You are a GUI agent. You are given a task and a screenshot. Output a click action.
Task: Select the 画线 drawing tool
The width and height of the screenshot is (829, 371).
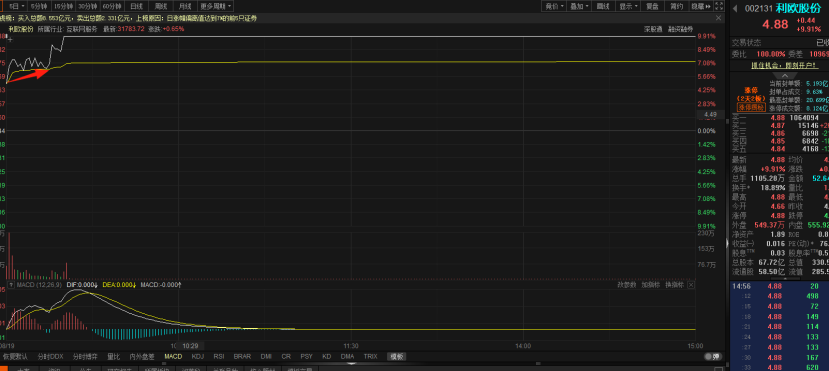[603, 6]
